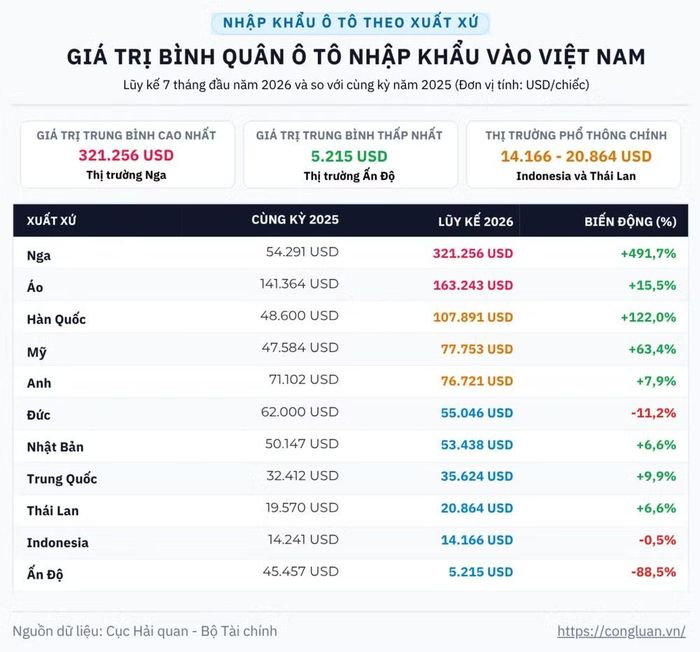The height and width of the screenshot is (652, 700).
Task: Click the lowest average value card for Ấn Độ
Action: 350,155
